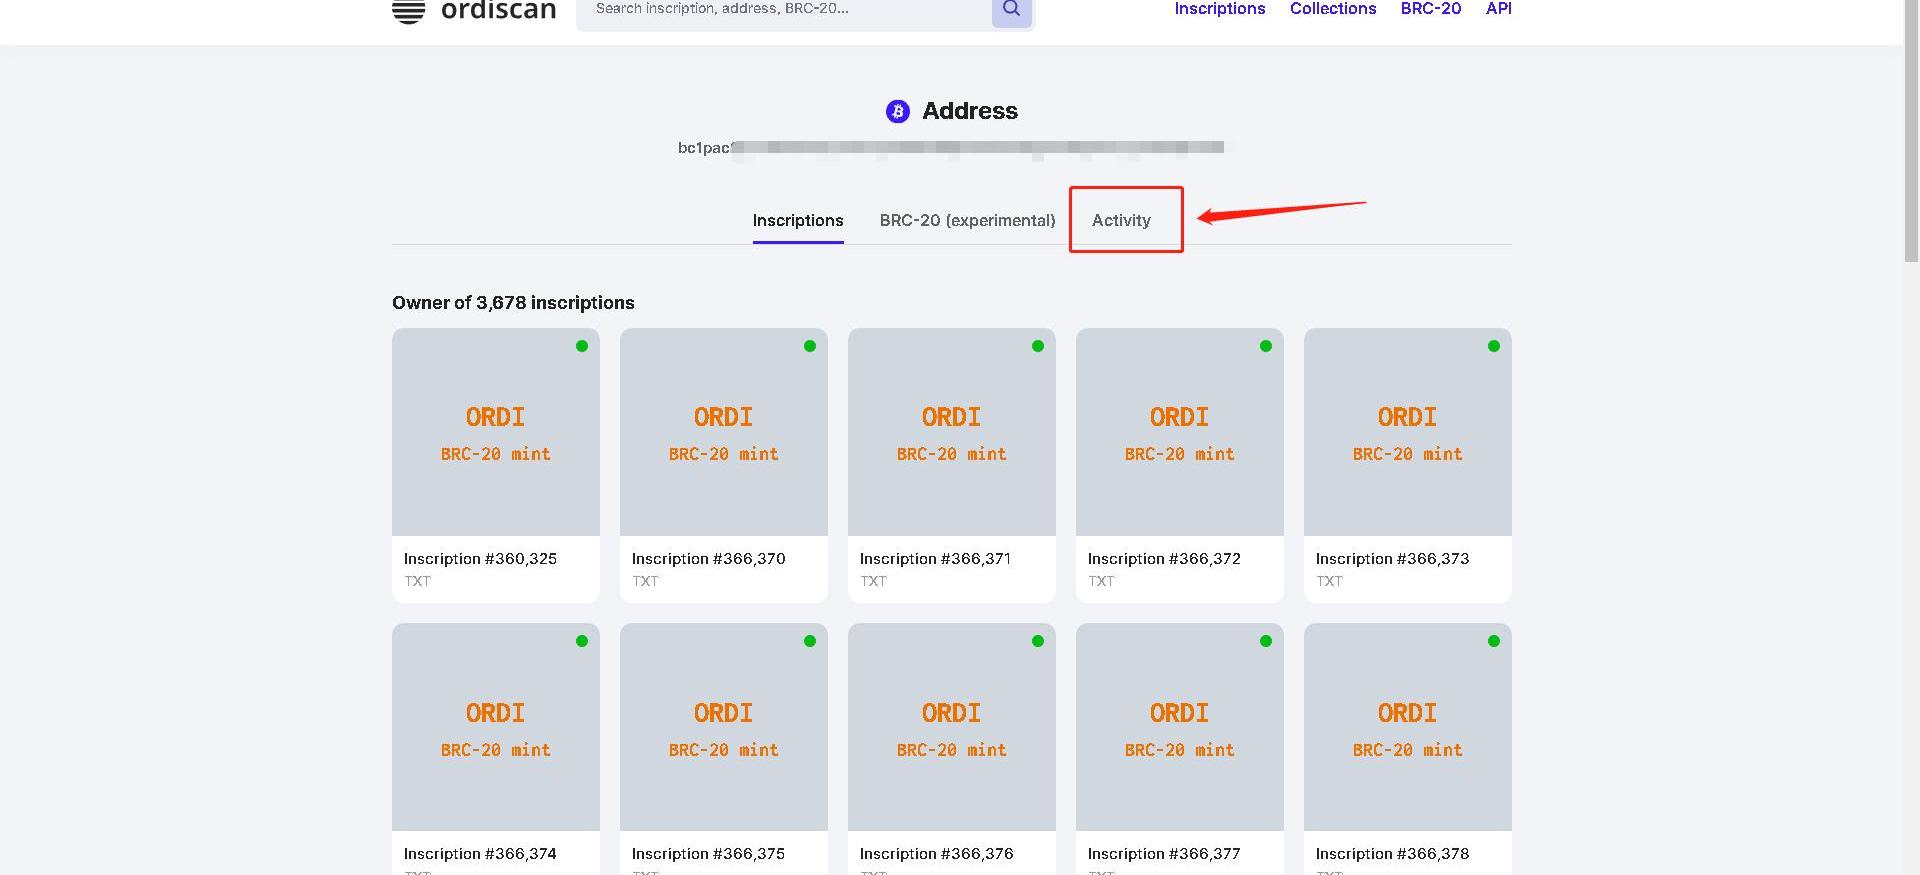This screenshot has height=875, width=1920.
Task: Click green status dot on Inscription #366,377
Action: click(x=1265, y=641)
